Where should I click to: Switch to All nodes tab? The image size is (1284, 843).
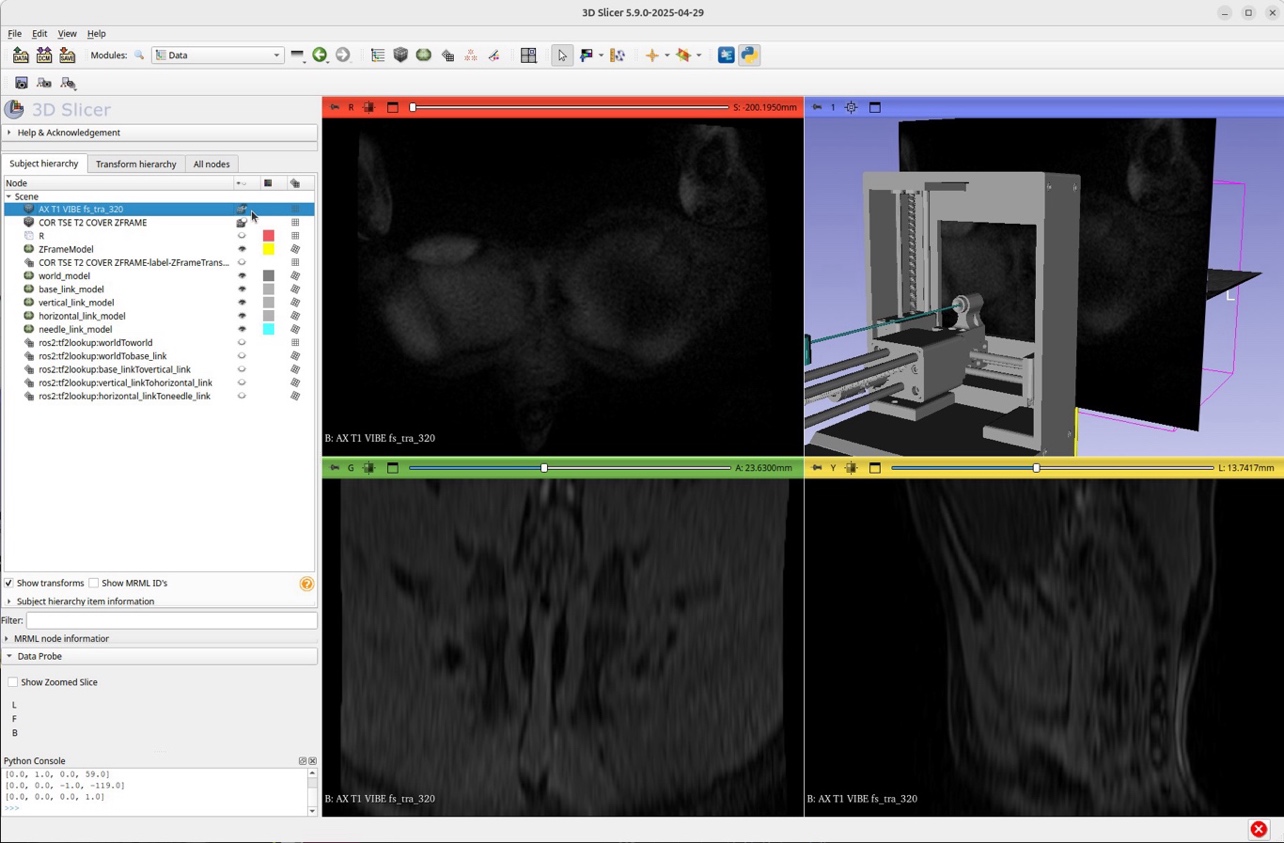point(211,164)
